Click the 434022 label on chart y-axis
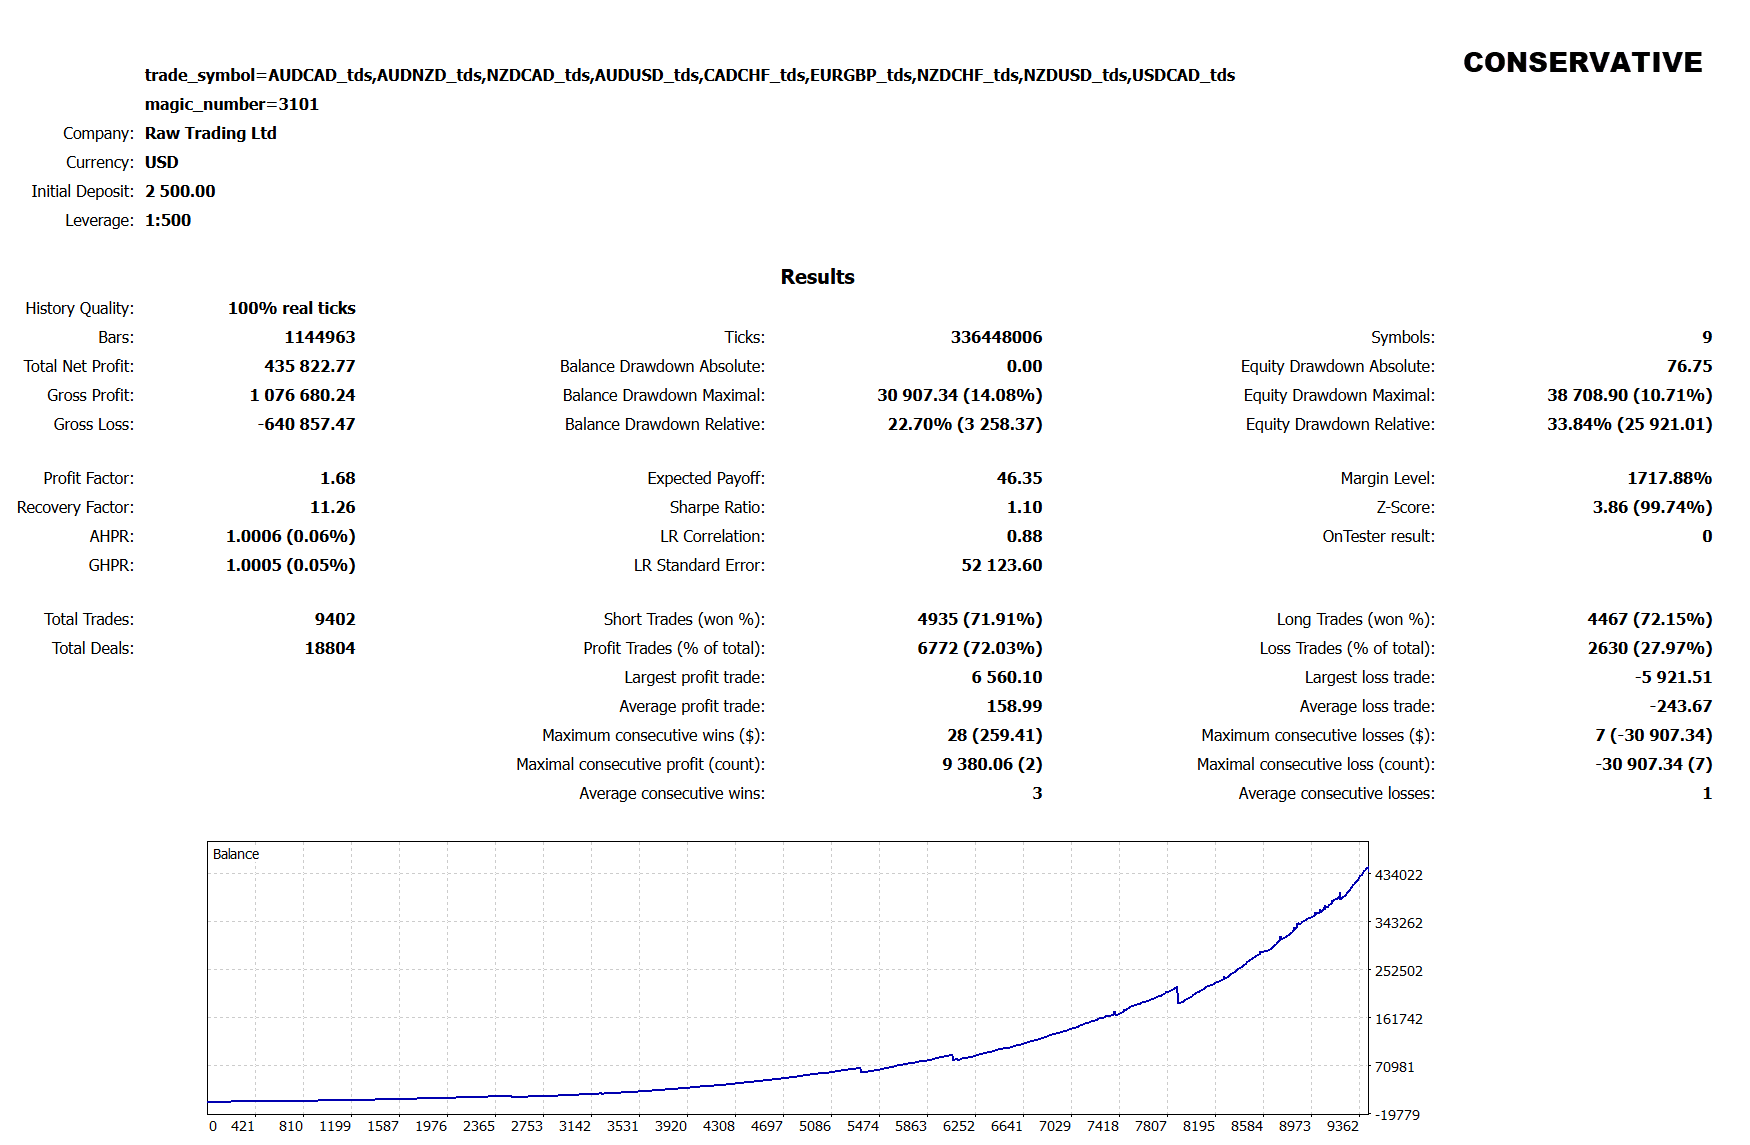This screenshot has height=1145, width=1750. pos(1398,875)
